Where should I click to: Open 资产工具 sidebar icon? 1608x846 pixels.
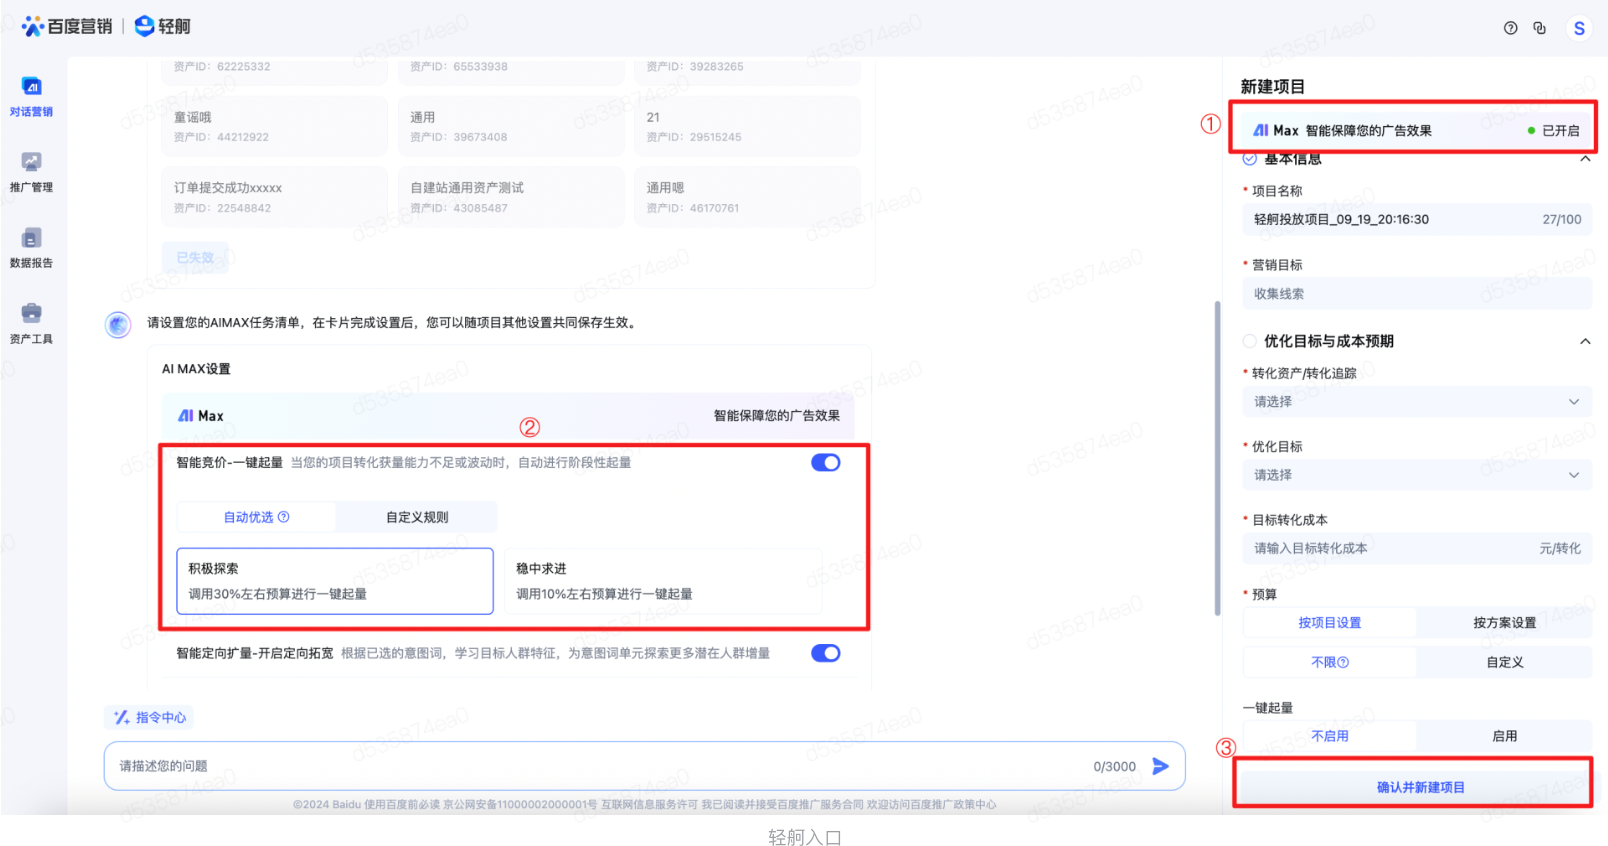pyautogui.click(x=31, y=313)
